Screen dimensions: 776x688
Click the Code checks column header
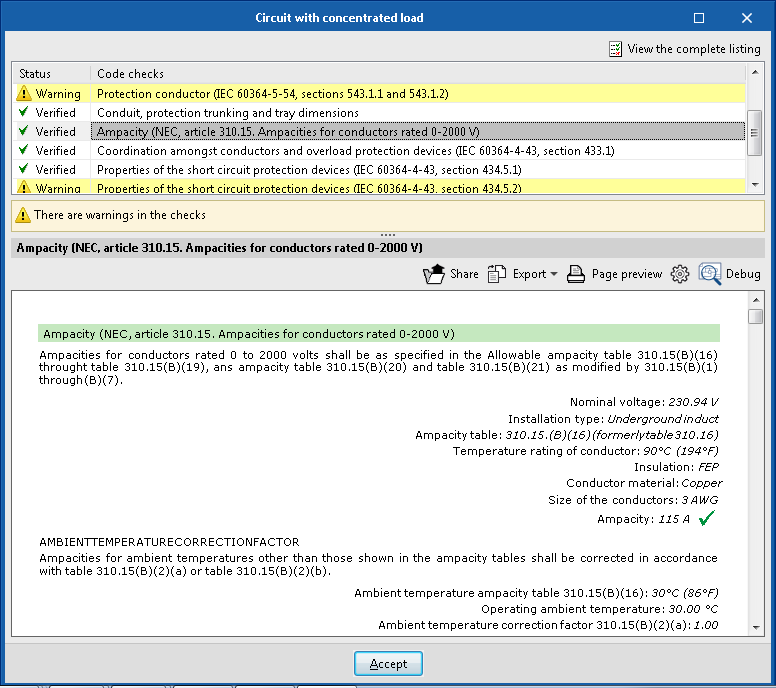[x=130, y=74]
